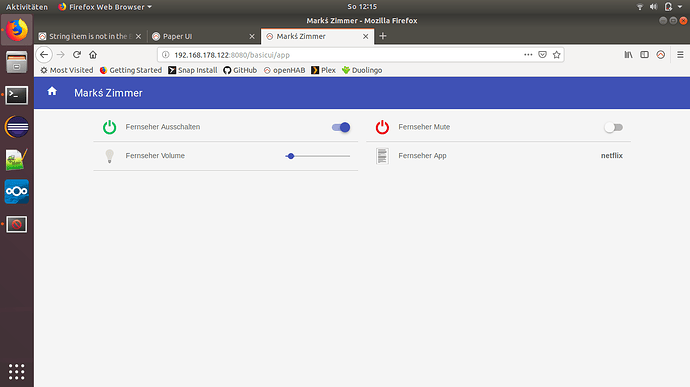Reload the page with the refresh icon

(x=77, y=55)
